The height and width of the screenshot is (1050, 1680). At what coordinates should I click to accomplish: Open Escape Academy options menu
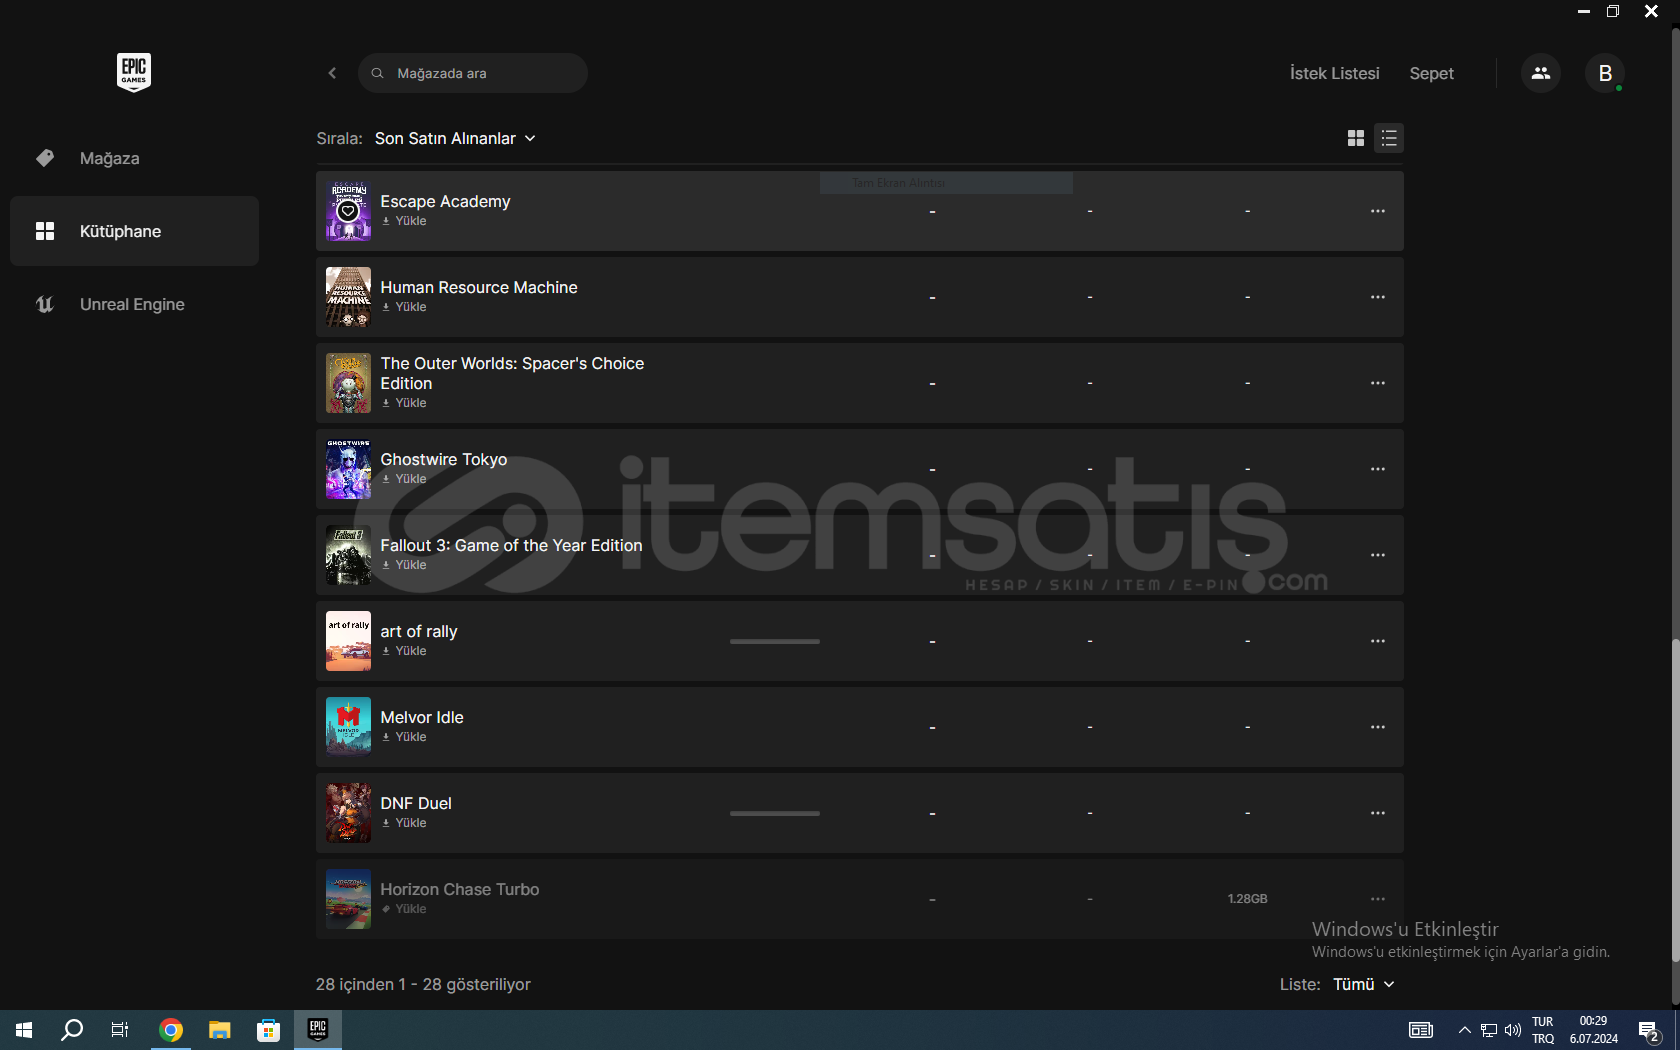click(1378, 211)
